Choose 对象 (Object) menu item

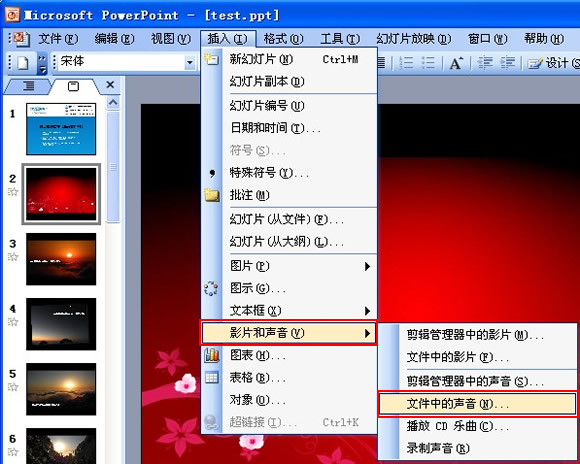coord(289,400)
